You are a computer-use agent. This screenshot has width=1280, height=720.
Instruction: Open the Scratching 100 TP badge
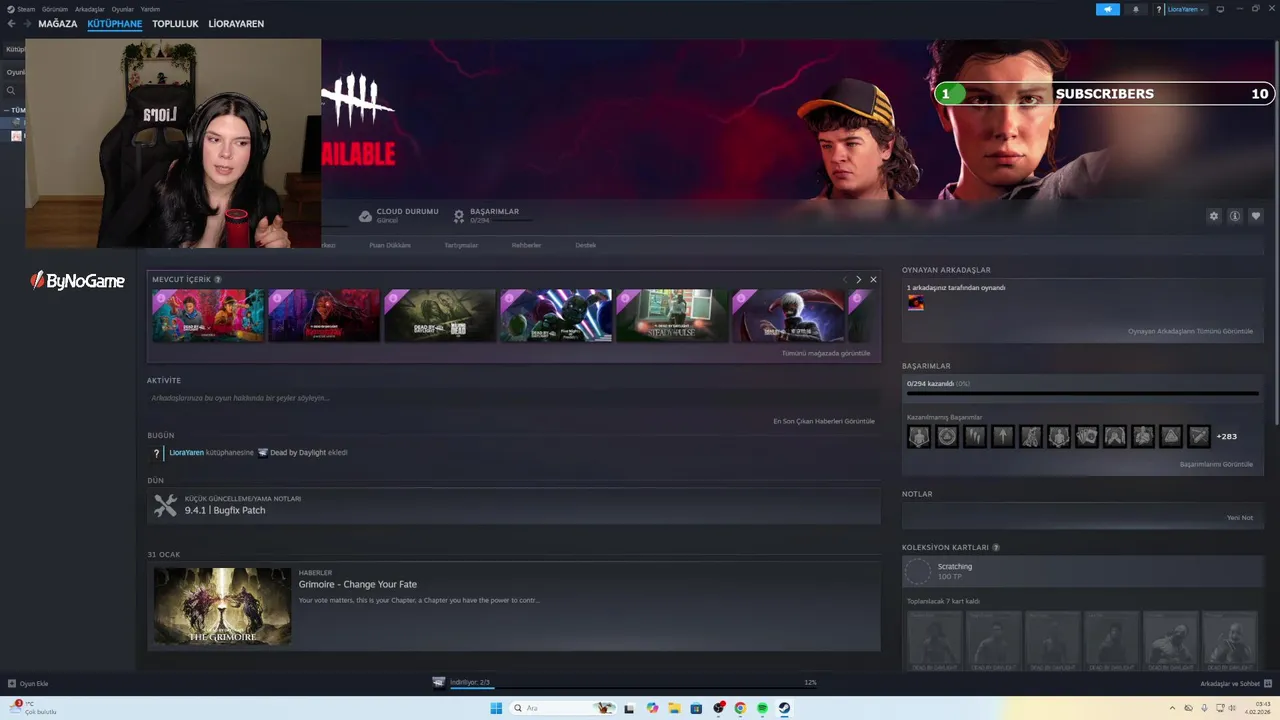[1083, 571]
